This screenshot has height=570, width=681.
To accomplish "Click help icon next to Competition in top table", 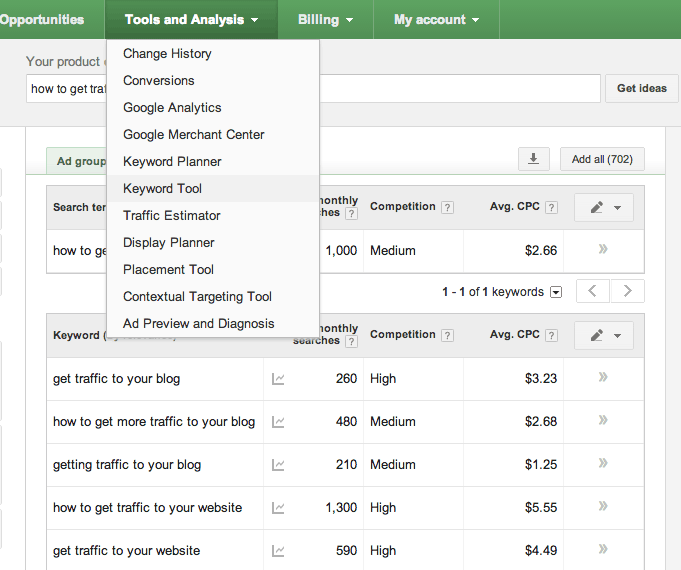I will [447, 207].
